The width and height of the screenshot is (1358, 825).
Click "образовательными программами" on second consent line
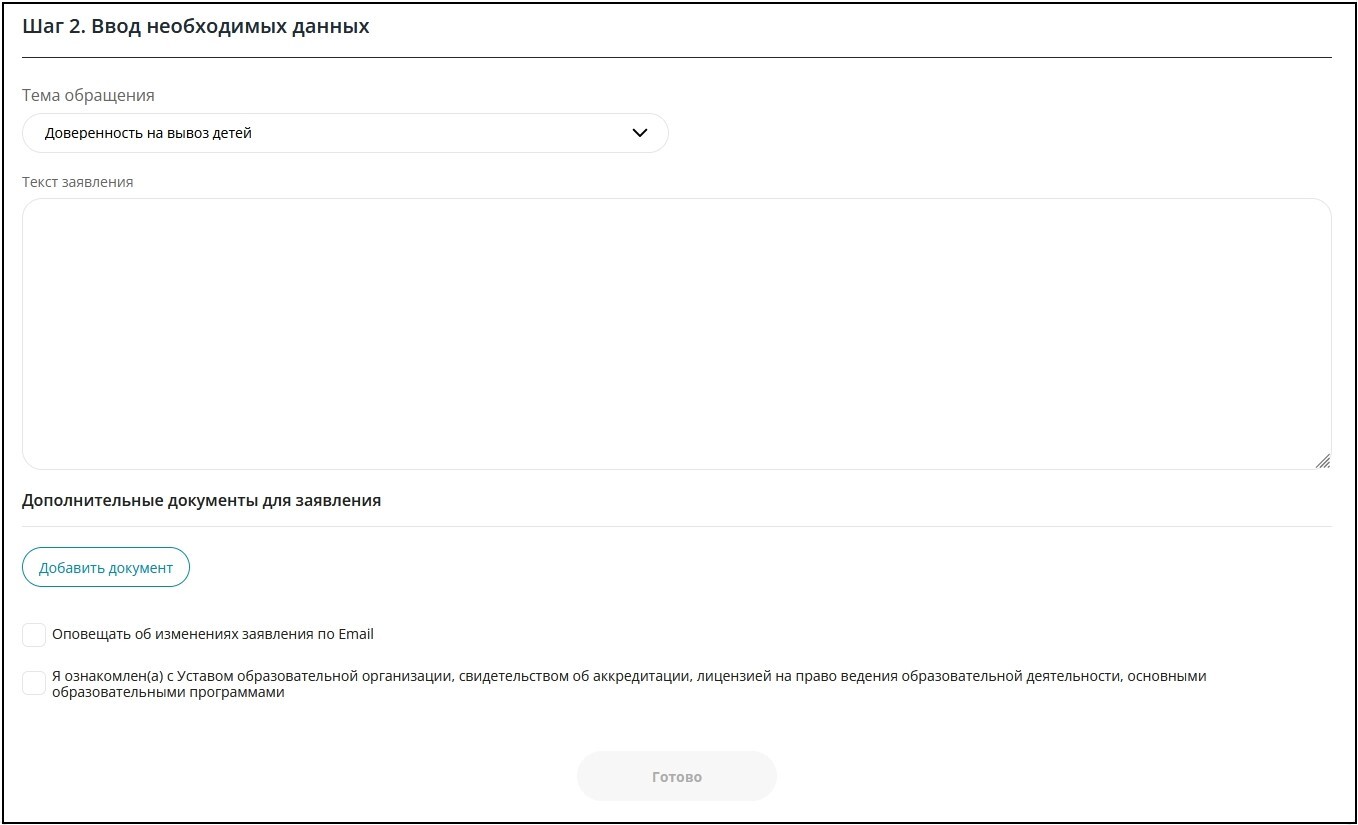168,693
